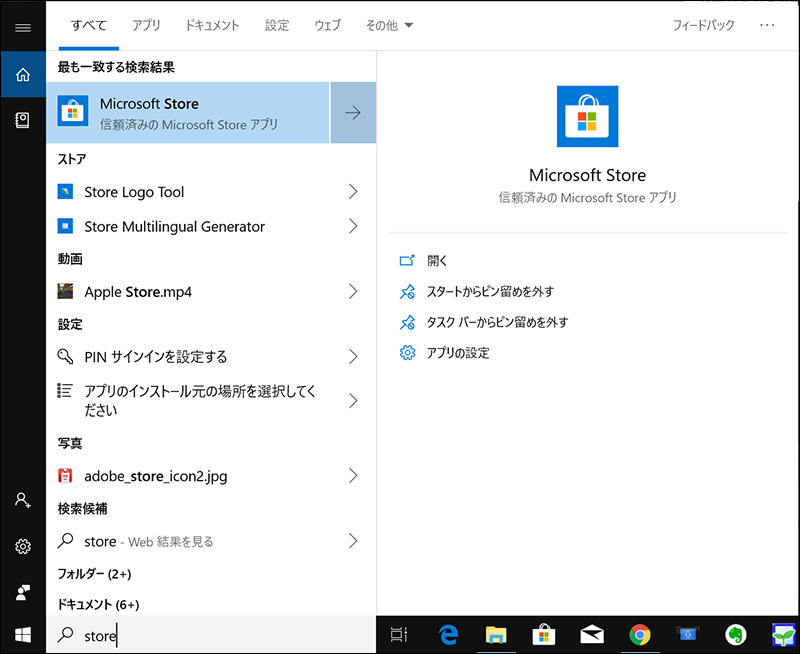Select the すべて tab

tap(89, 25)
